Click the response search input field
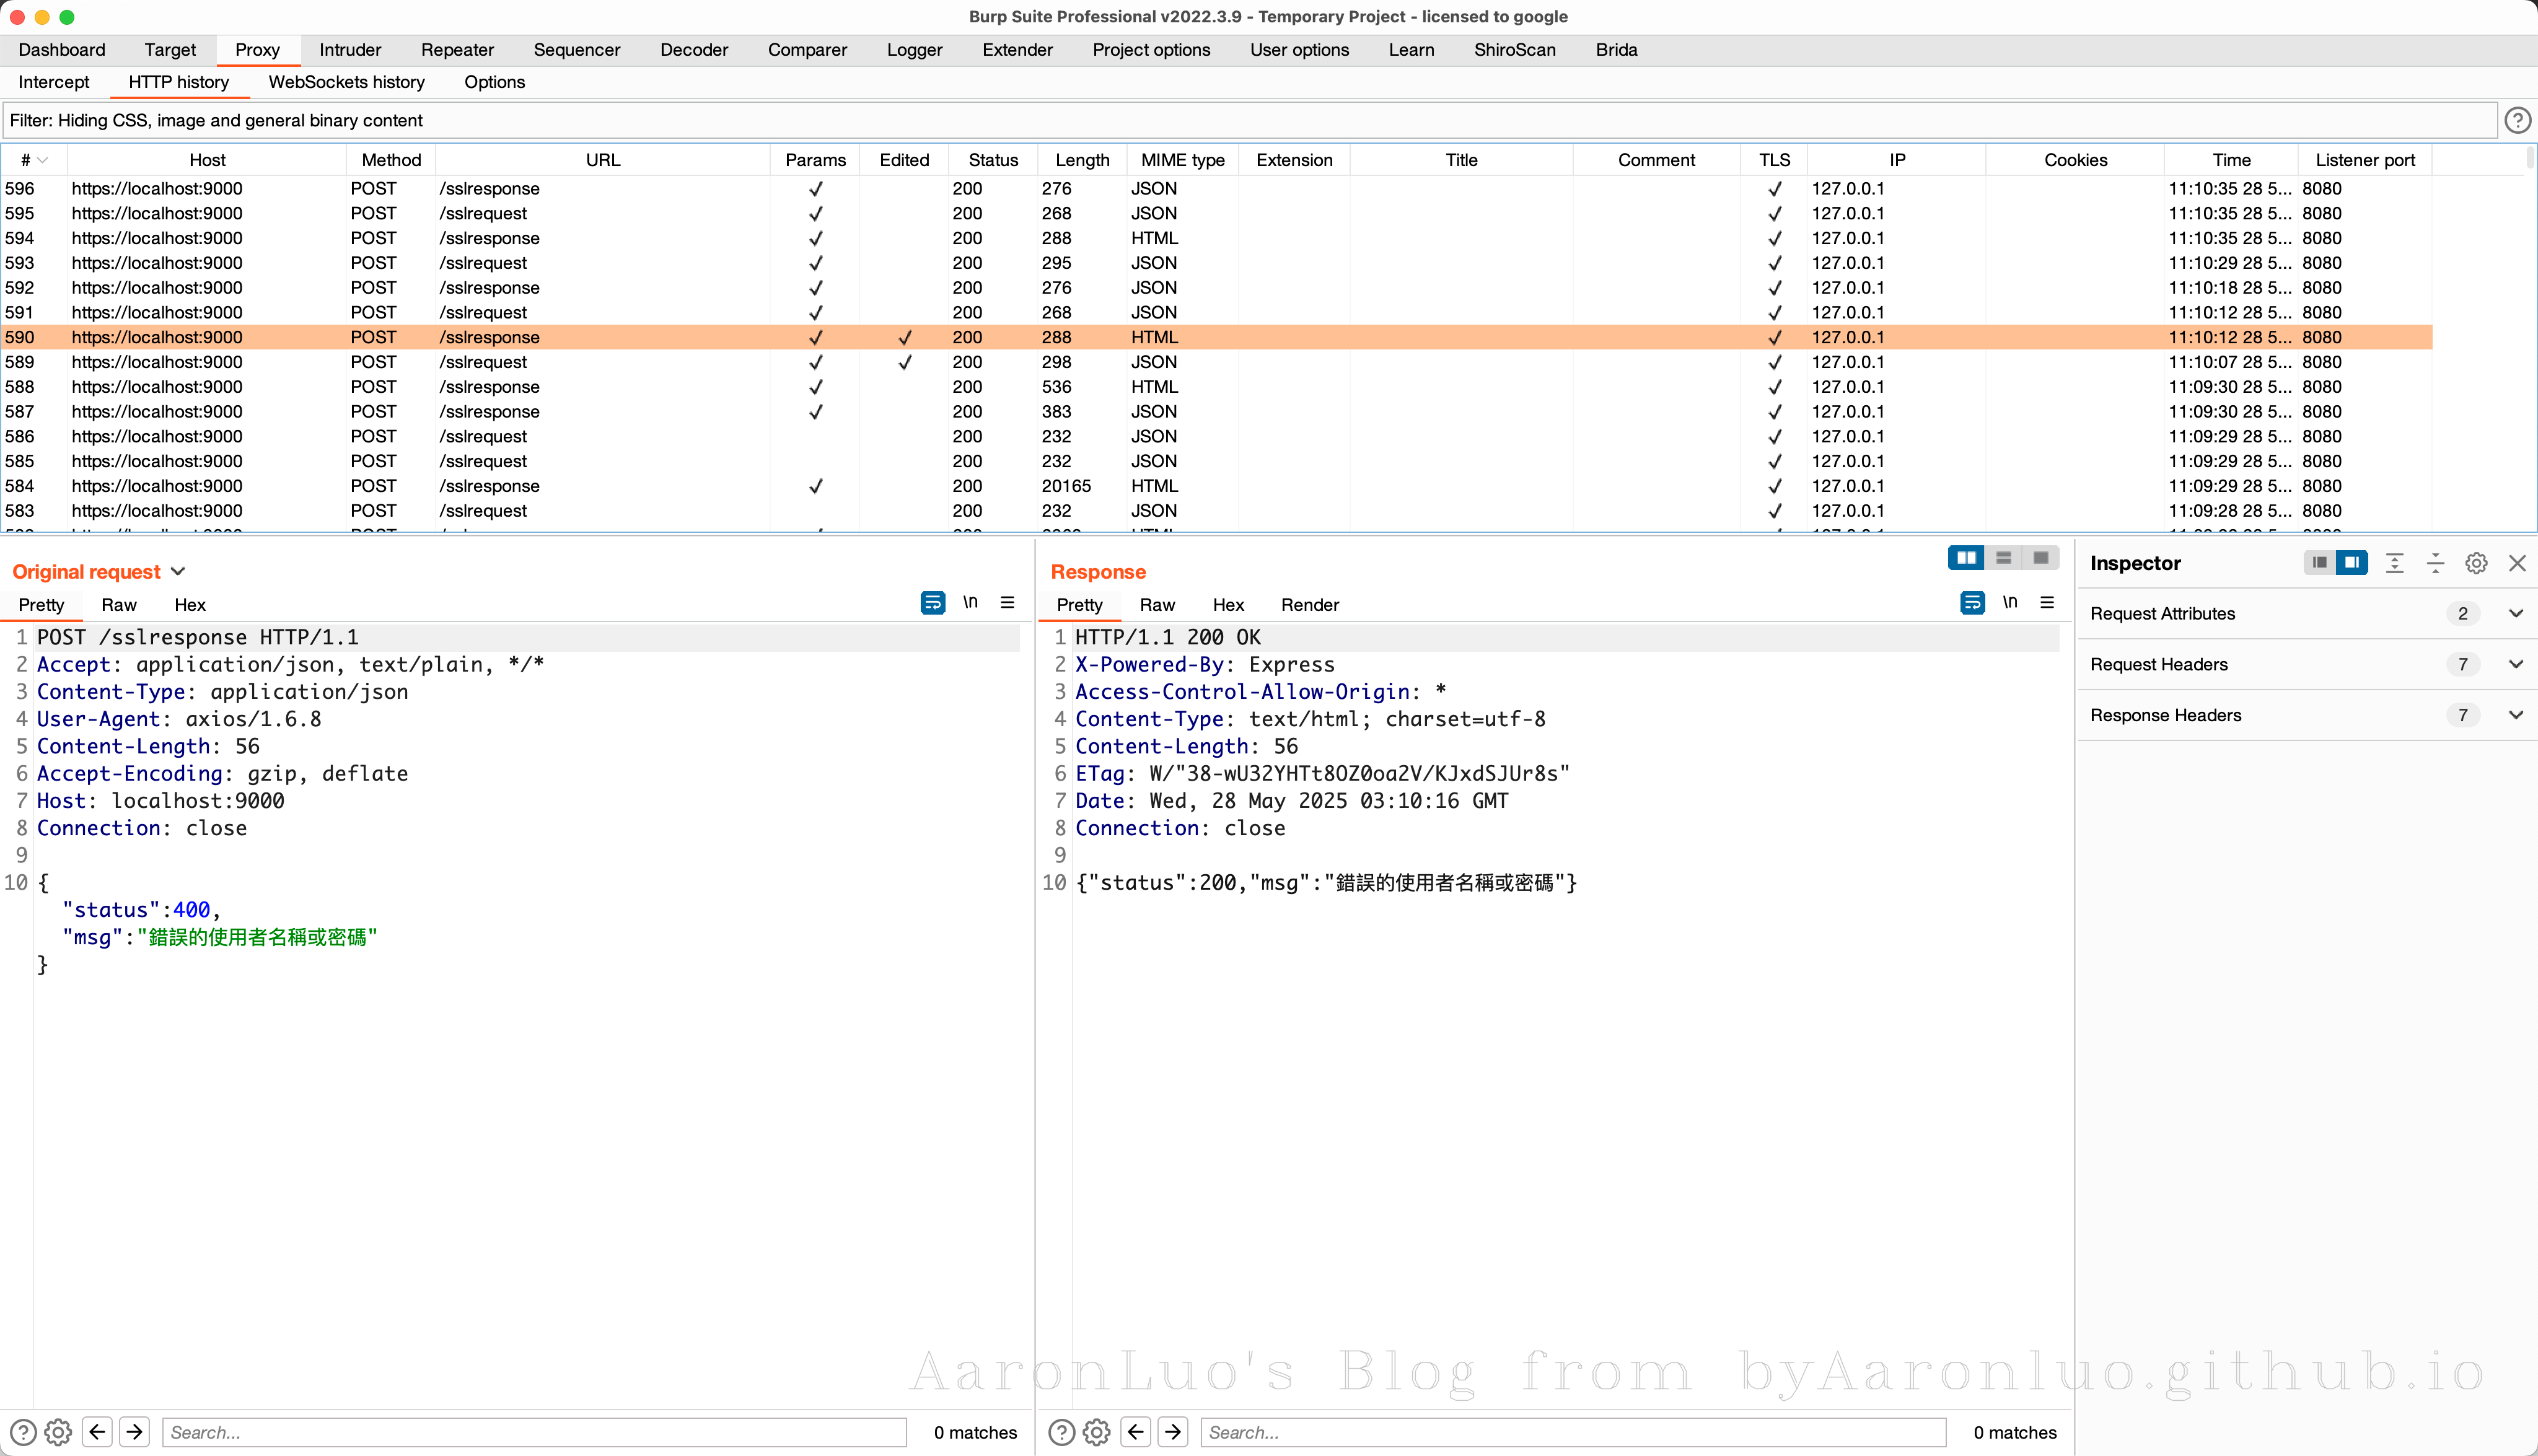Viewport: 2538px width, 1456px height. pos(1572,1432)
